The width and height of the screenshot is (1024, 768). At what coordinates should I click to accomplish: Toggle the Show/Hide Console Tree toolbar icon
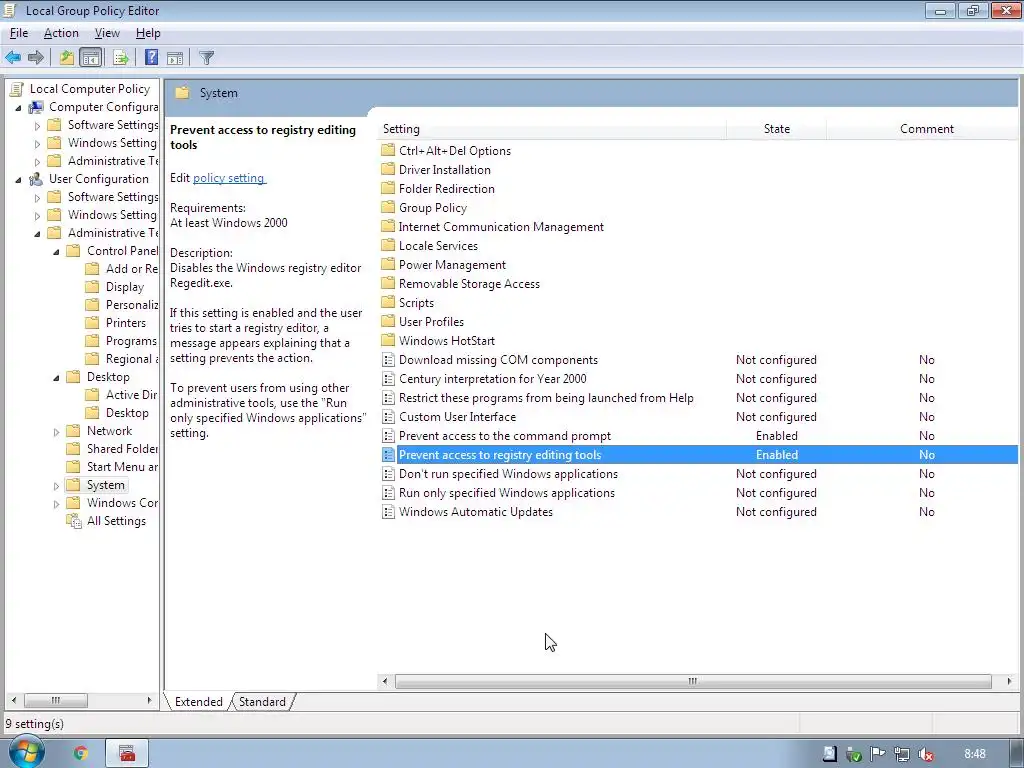pyautogui.click(x=91, y=57)
